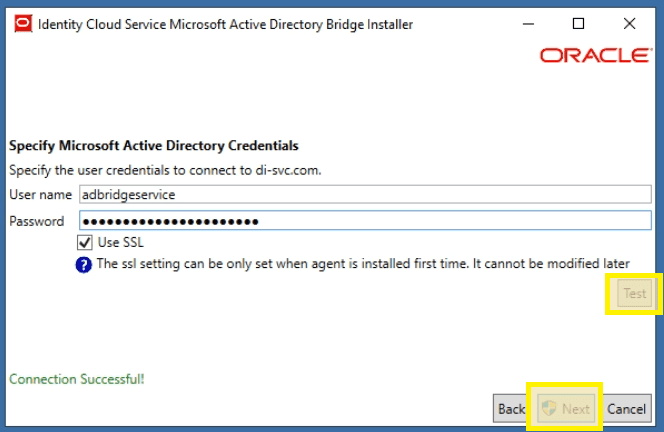Click the blue help question mark icon
This screenshot has height=432, width=664.
(84, 265)
